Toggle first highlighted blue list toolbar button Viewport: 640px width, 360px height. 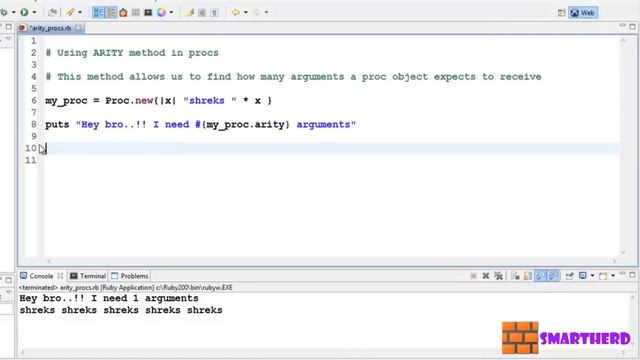(98, 13)
